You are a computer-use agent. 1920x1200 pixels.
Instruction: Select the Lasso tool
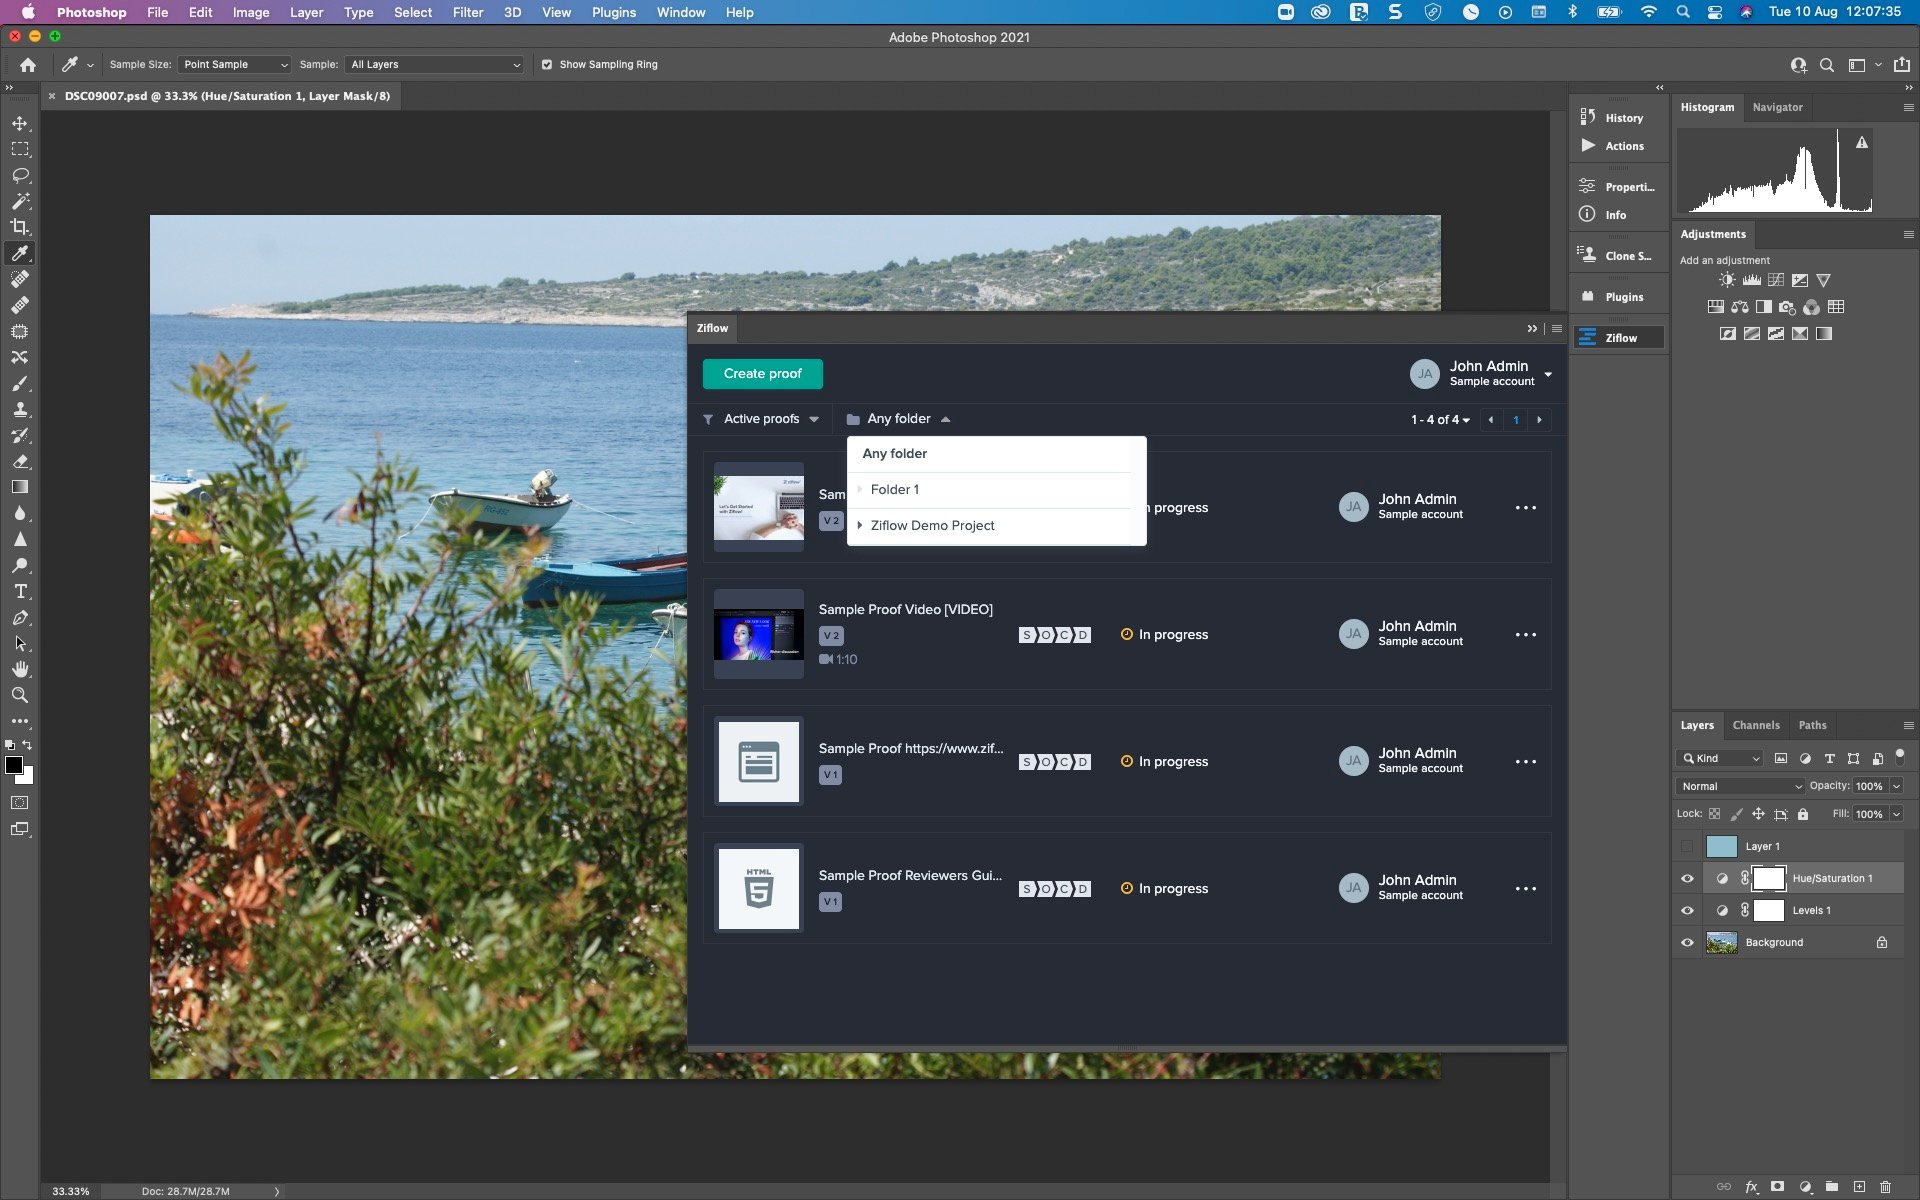pos(19,174)
